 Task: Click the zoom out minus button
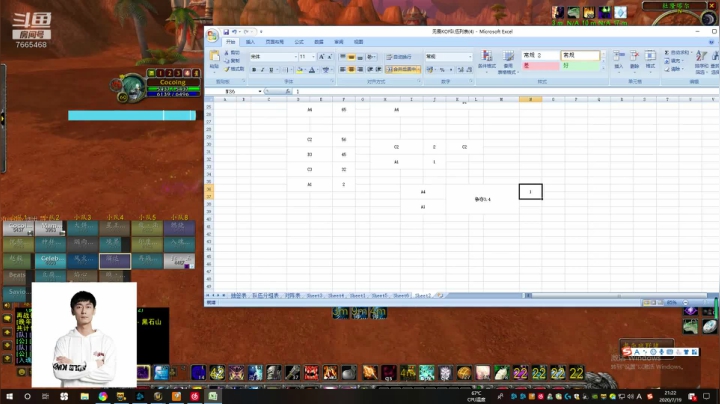(686, 303)
